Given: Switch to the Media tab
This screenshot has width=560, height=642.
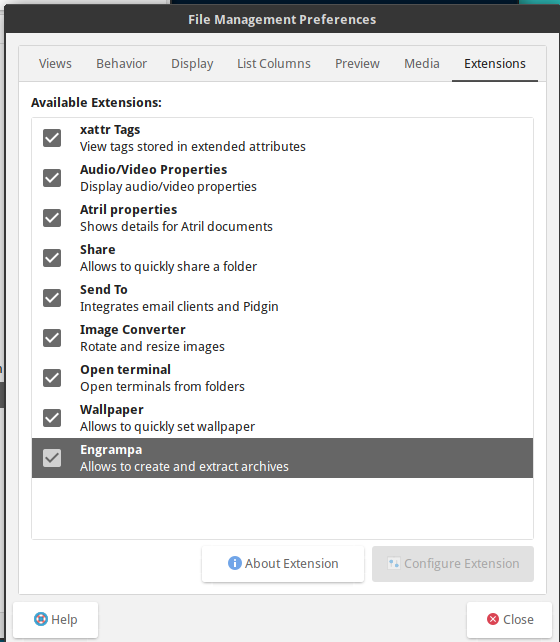Looking at the screenshot, I should (x=422, y=63).
